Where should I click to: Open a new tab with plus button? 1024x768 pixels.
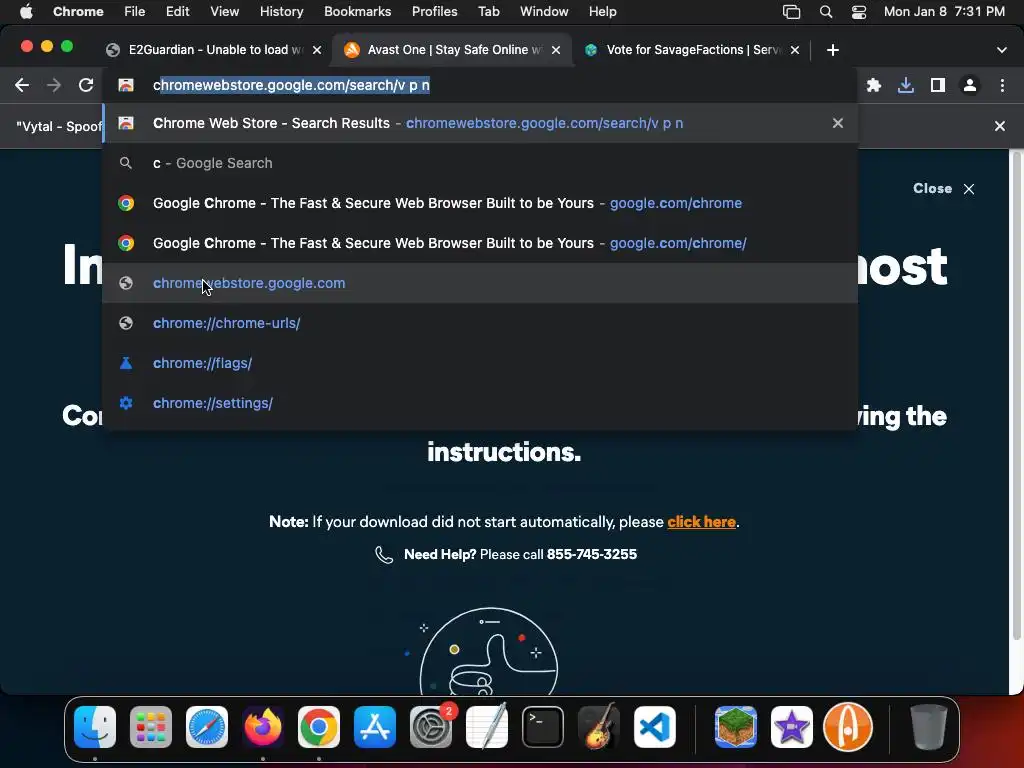tap(832, 50)
